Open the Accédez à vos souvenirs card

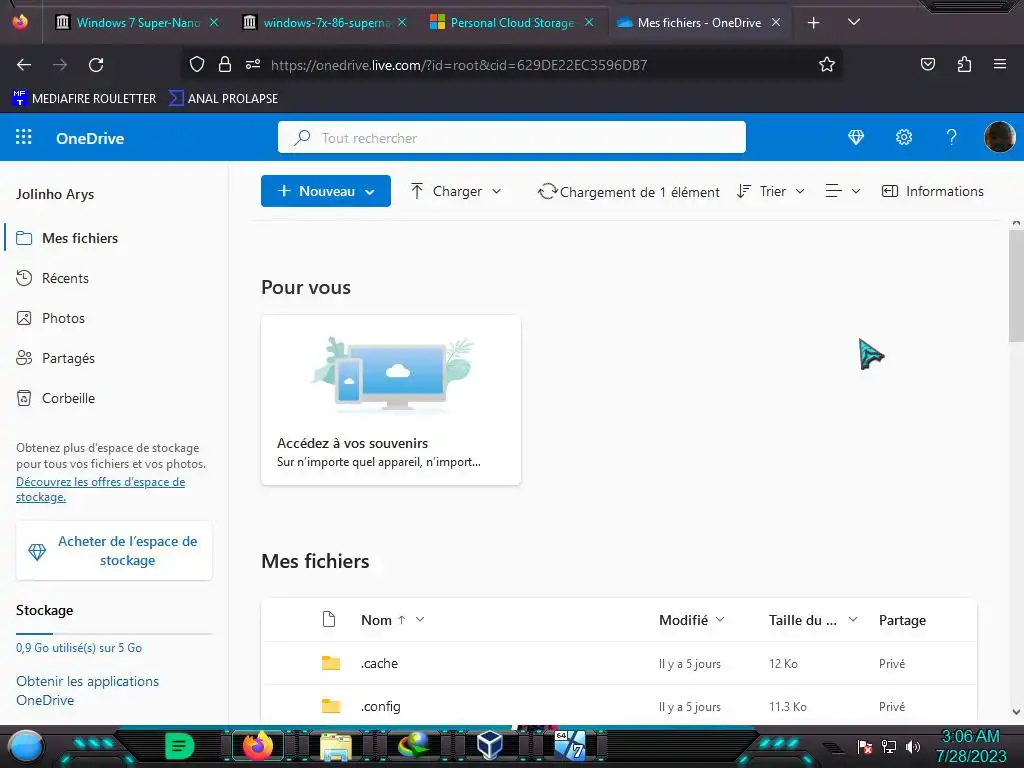coord(391,400)
